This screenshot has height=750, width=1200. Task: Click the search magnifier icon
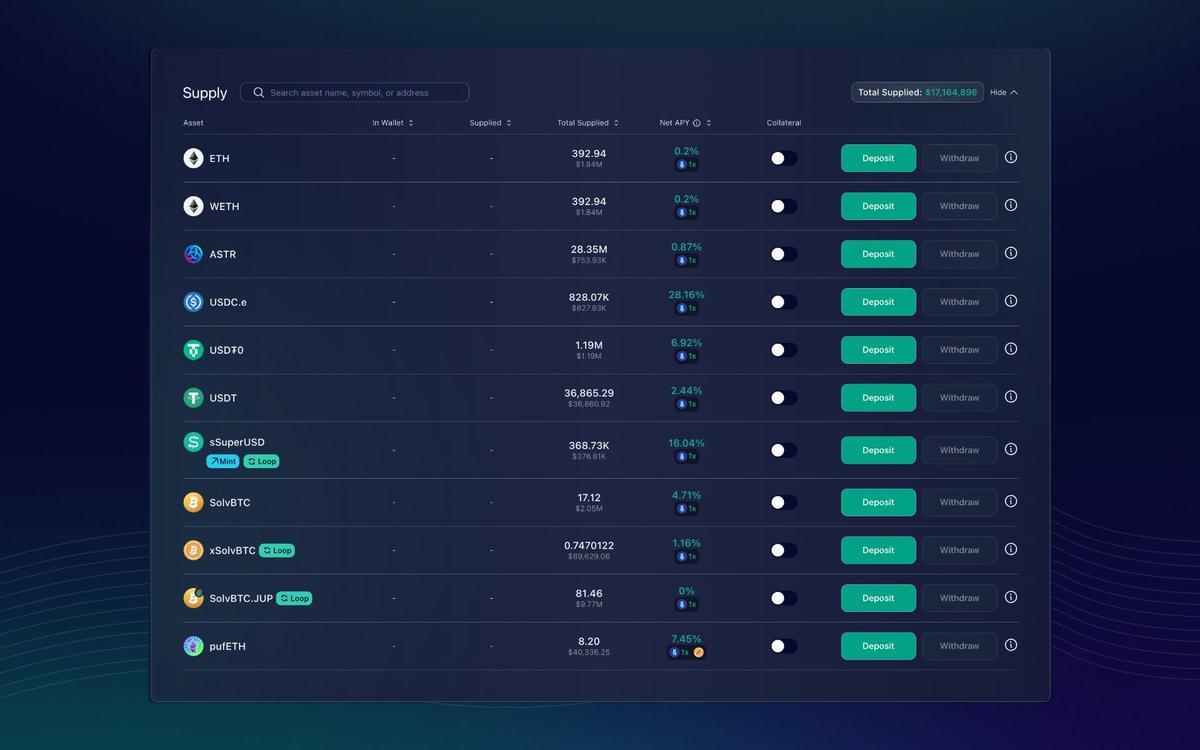point(258,92)
